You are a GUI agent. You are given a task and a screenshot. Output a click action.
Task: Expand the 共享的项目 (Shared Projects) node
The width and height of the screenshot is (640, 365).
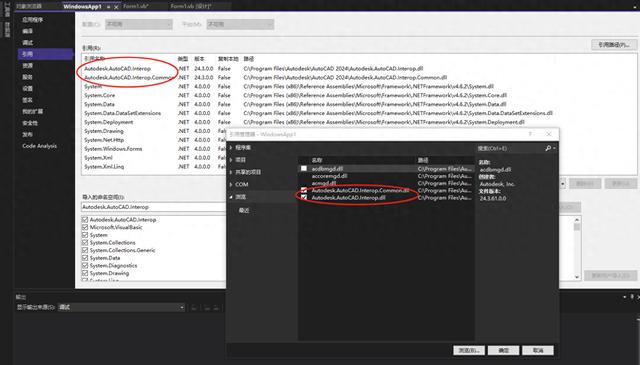(231, 172)
